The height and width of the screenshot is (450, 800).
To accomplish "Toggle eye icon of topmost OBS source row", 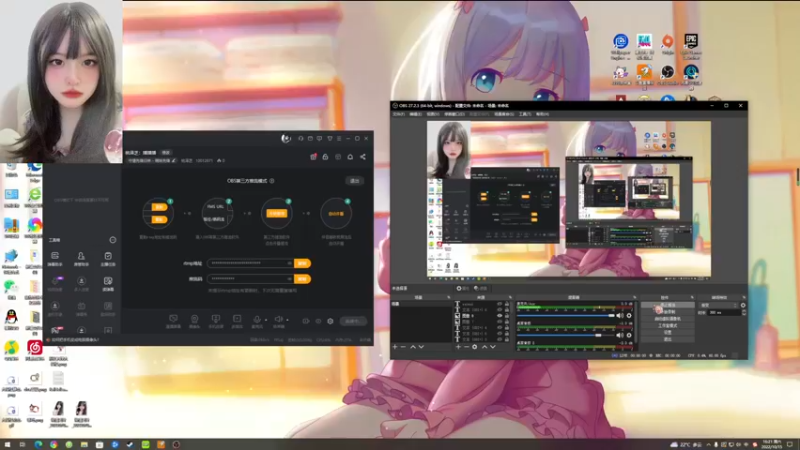I will pyautogui.click(x=499, y=304).
